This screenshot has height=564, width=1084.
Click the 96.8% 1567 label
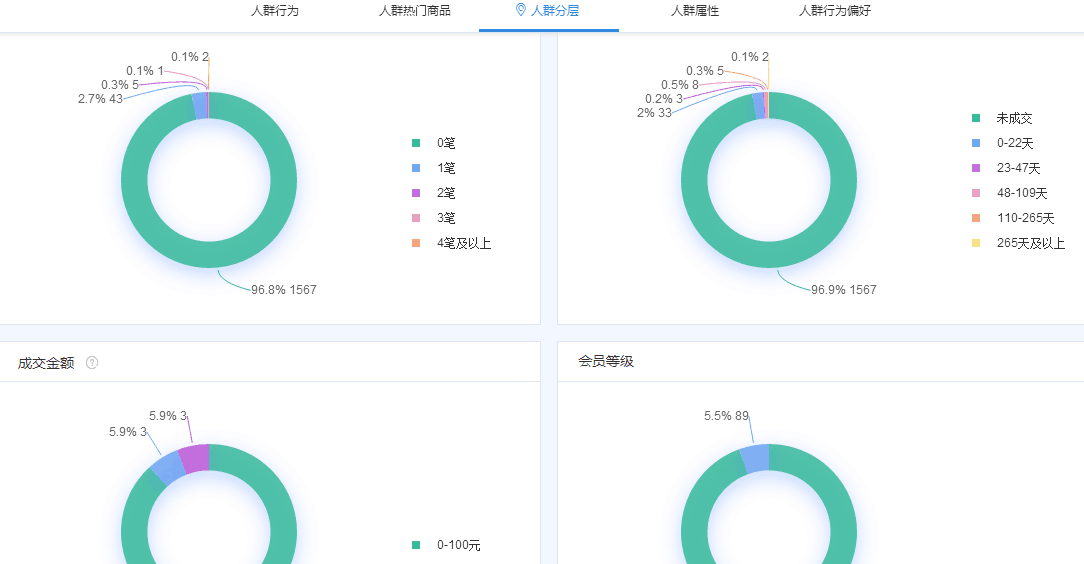[283, 290]
